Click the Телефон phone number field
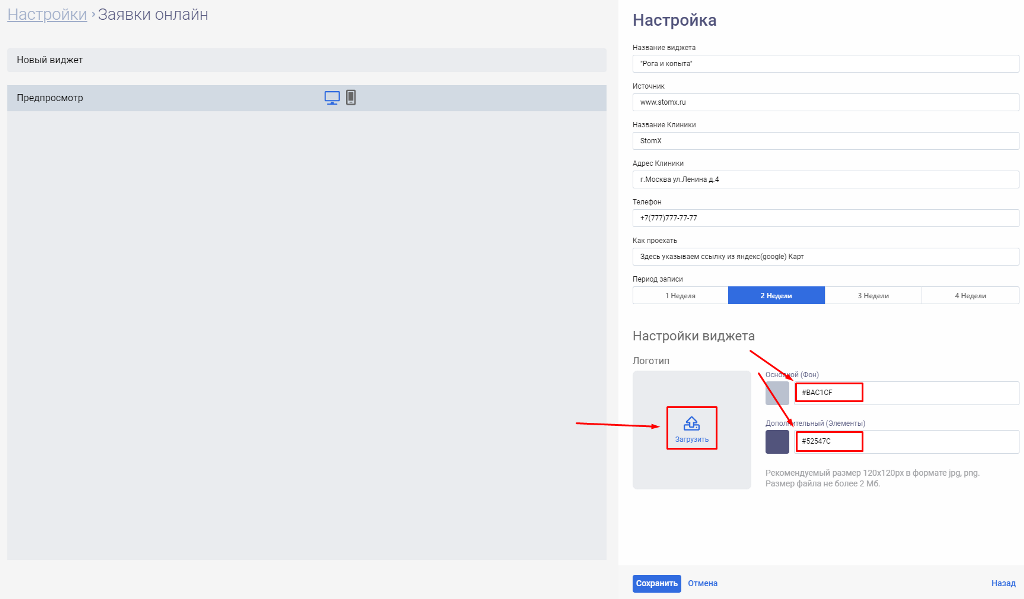Viewport: 1024px width, 599px height. [825, 218]
